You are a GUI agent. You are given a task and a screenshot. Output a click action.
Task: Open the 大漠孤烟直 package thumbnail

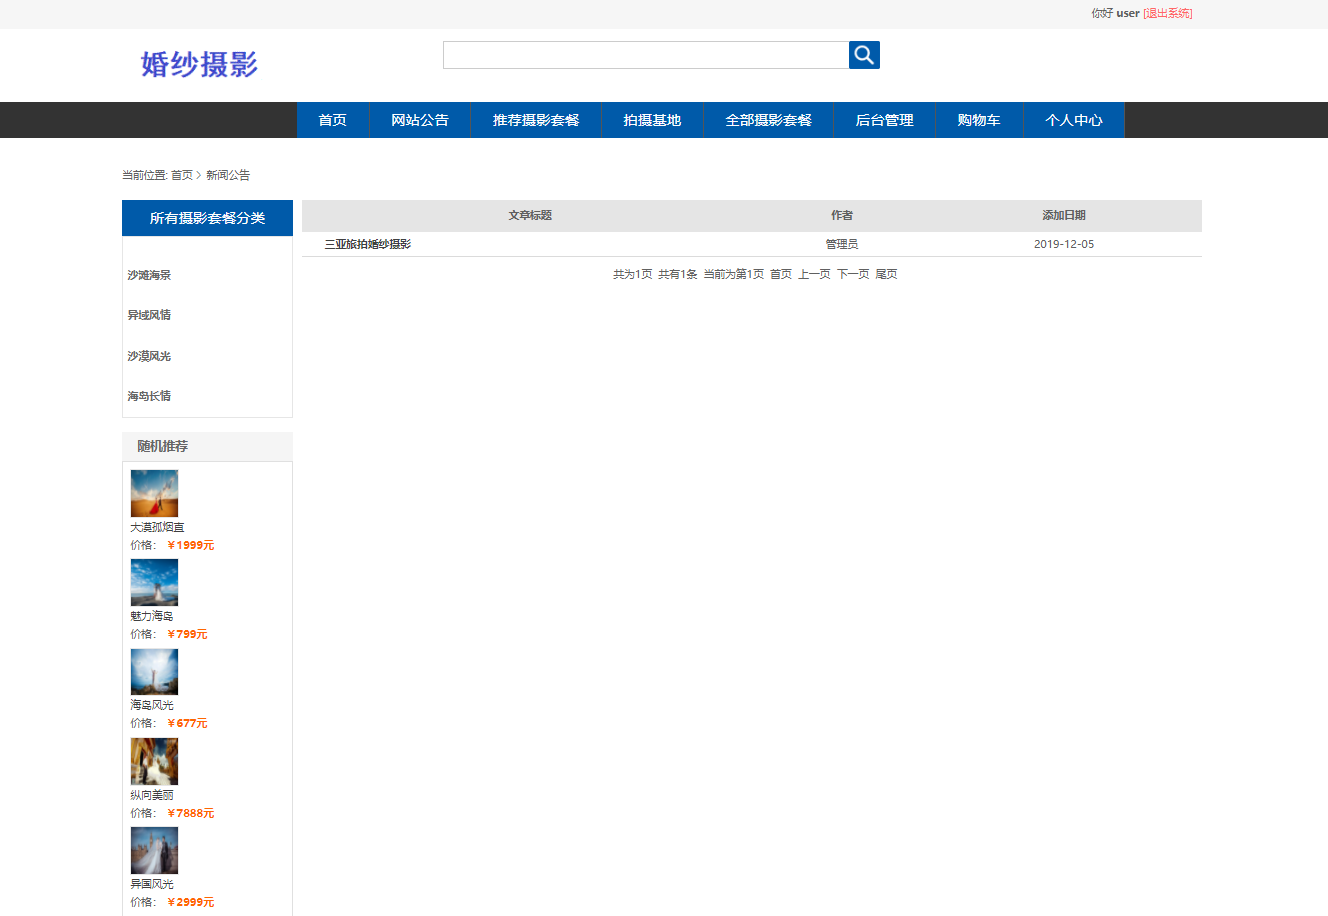pyautogui.click(x=154, y=494)
